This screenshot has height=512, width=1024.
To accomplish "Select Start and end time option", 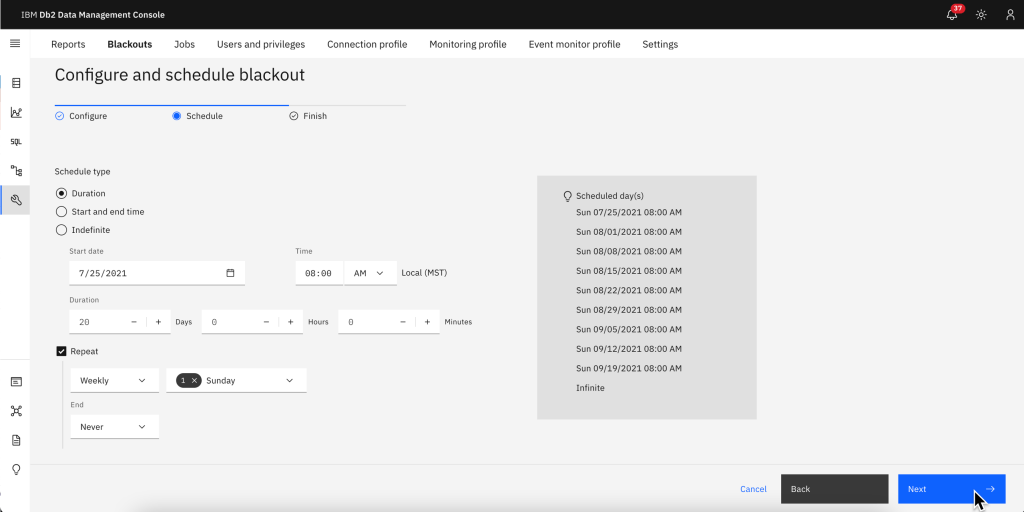I will [62, 212].
